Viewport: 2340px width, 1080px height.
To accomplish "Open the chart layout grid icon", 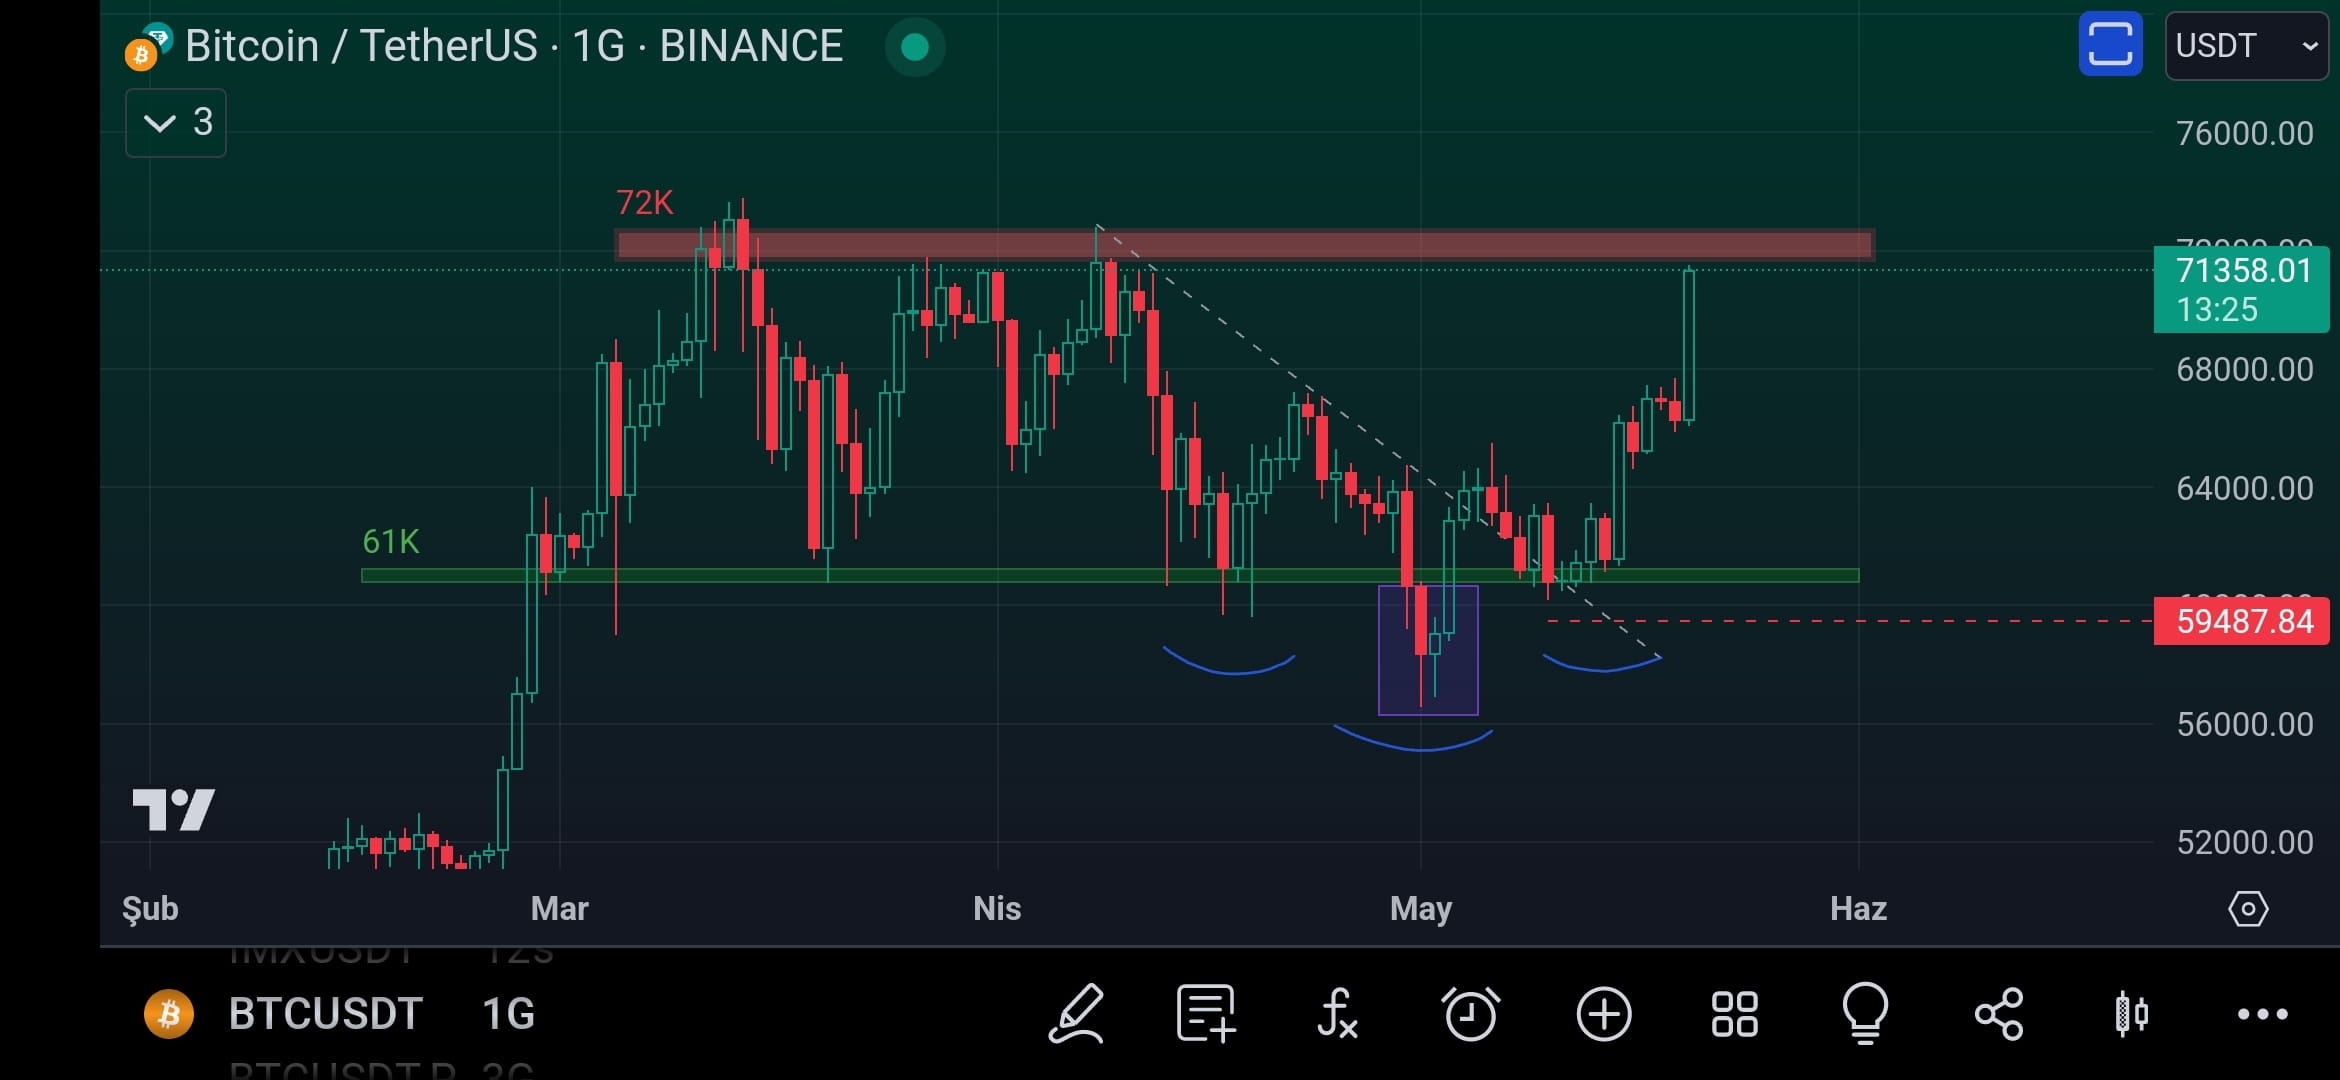I will (1734, 1014).
